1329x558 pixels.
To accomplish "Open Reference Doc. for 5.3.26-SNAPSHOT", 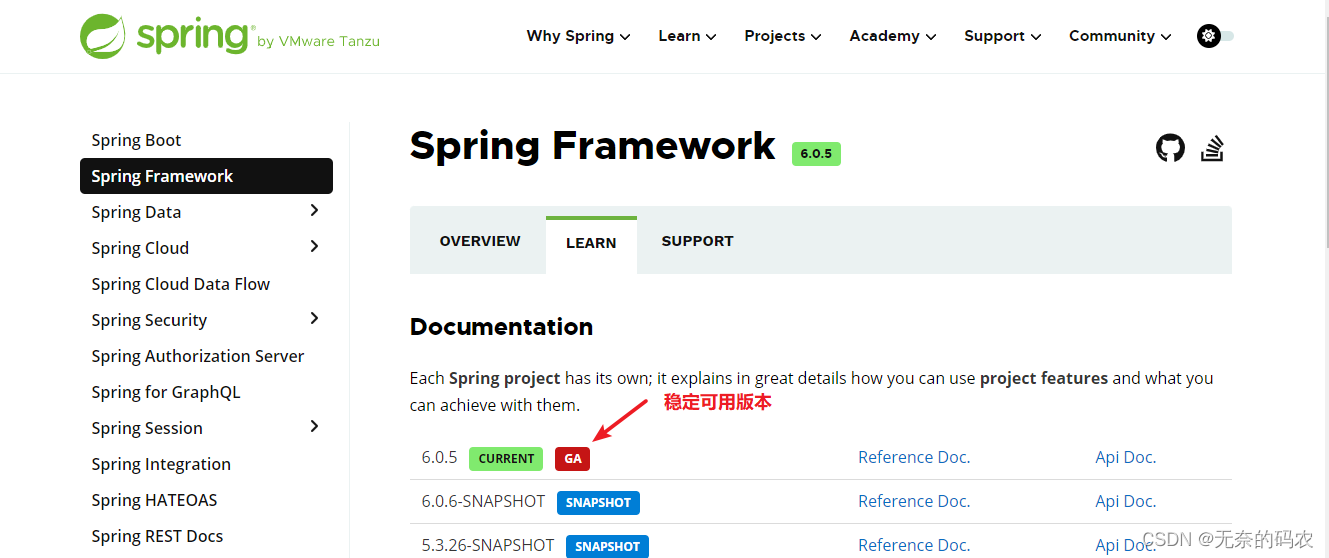I will 914,545.
